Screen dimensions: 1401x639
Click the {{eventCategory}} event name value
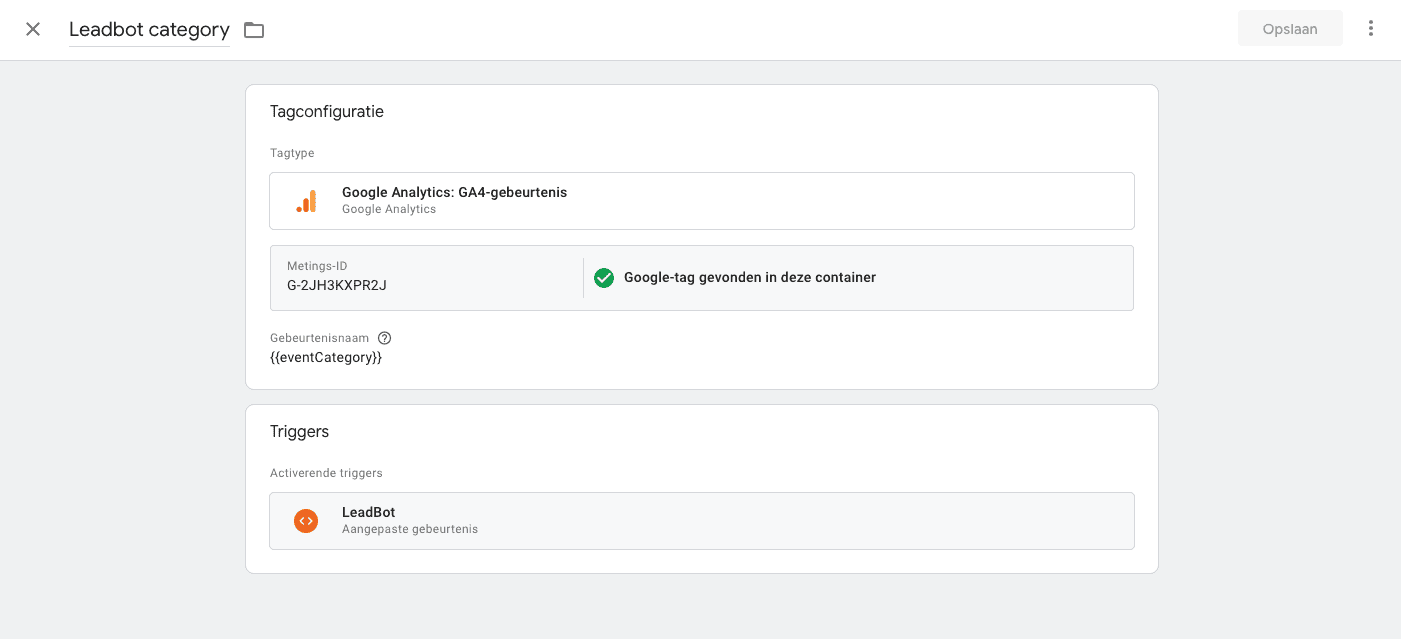pos(326,357)
